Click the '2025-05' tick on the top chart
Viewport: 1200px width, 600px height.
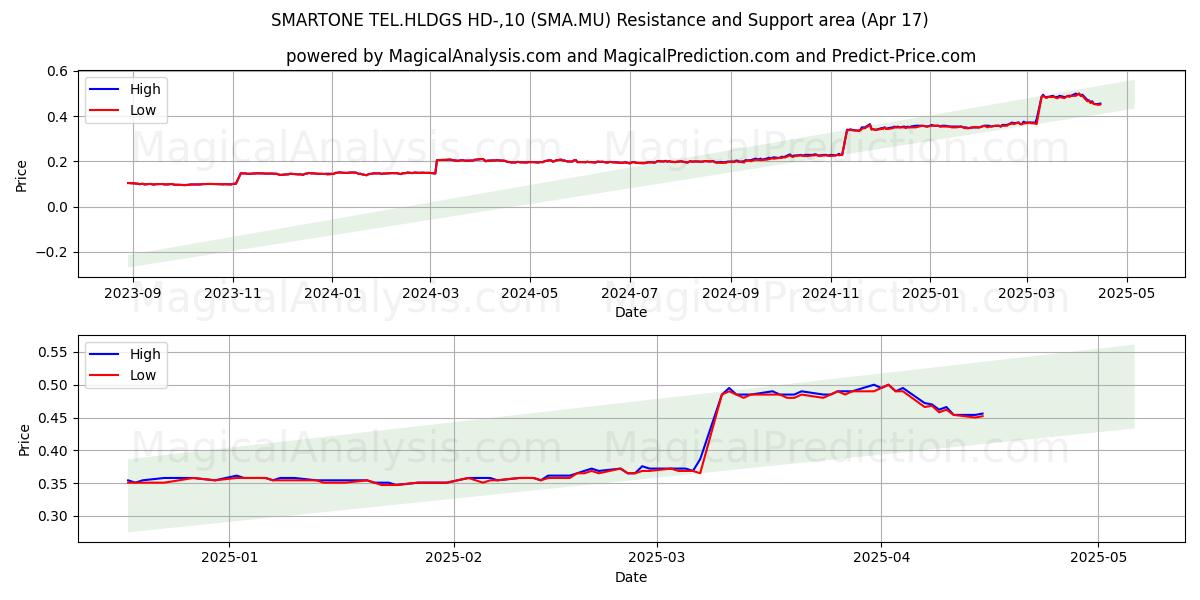(1127, 293)
